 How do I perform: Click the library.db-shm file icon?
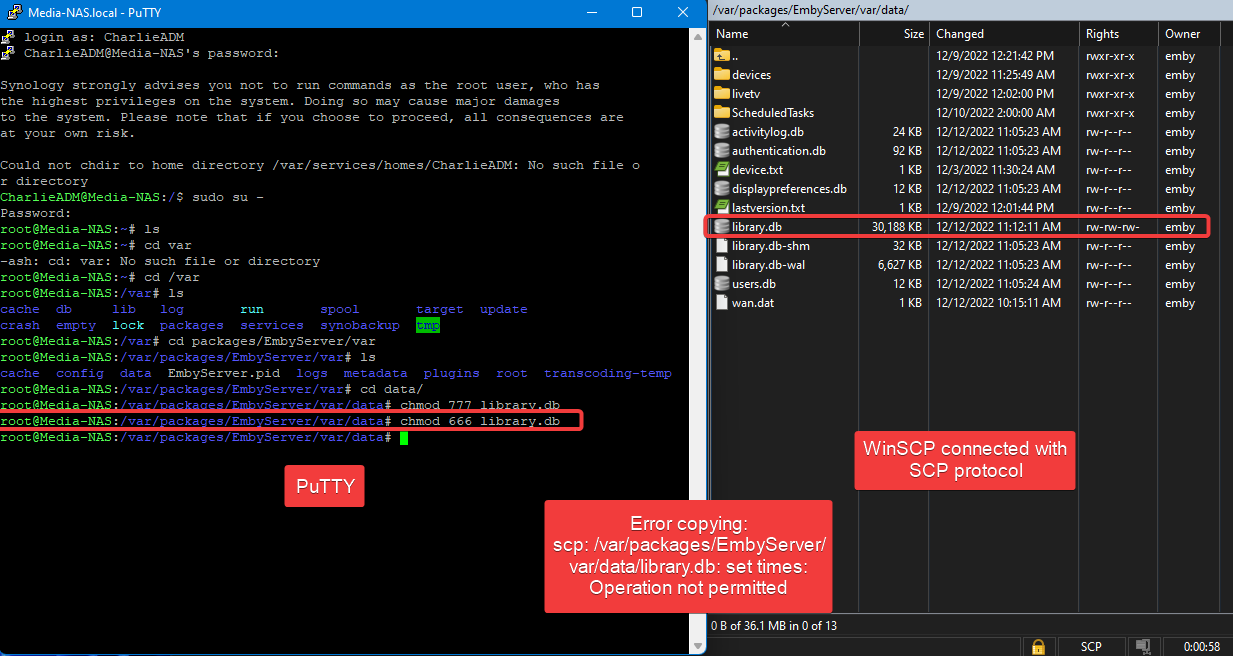(722, 246)
